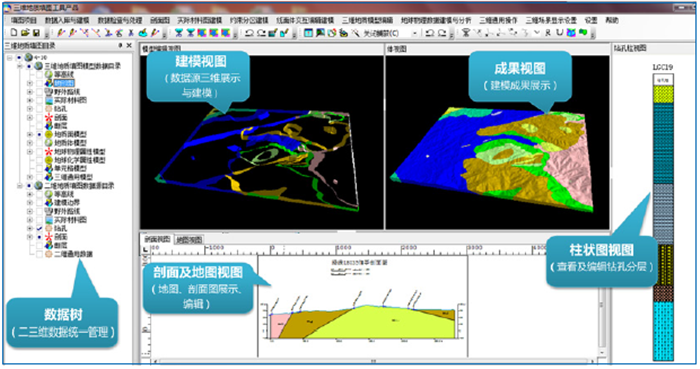The height and width of the screenshot is (369, 700).
Task: Expand the 三维通用模型 tree node
Action: pyautogui.click(x=29, y=178)
